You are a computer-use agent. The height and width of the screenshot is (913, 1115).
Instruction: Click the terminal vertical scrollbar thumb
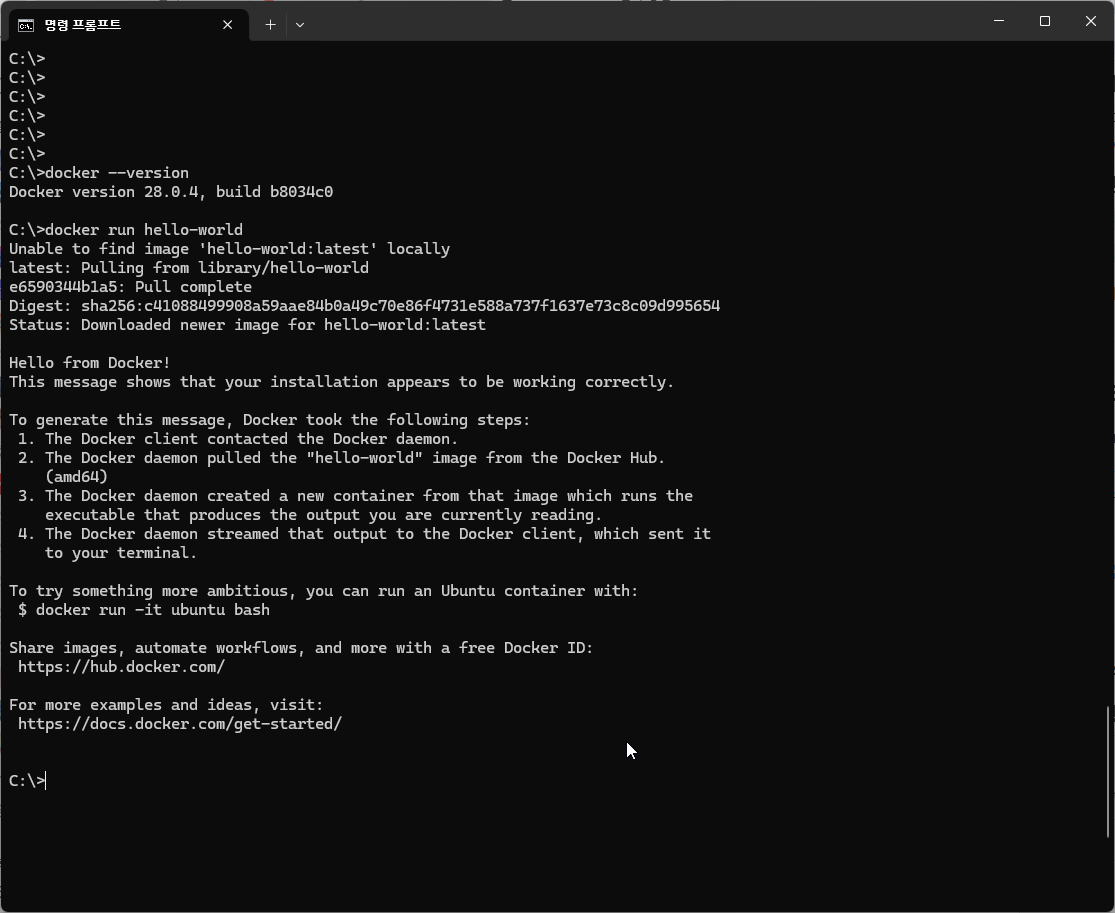(1108, 771)
